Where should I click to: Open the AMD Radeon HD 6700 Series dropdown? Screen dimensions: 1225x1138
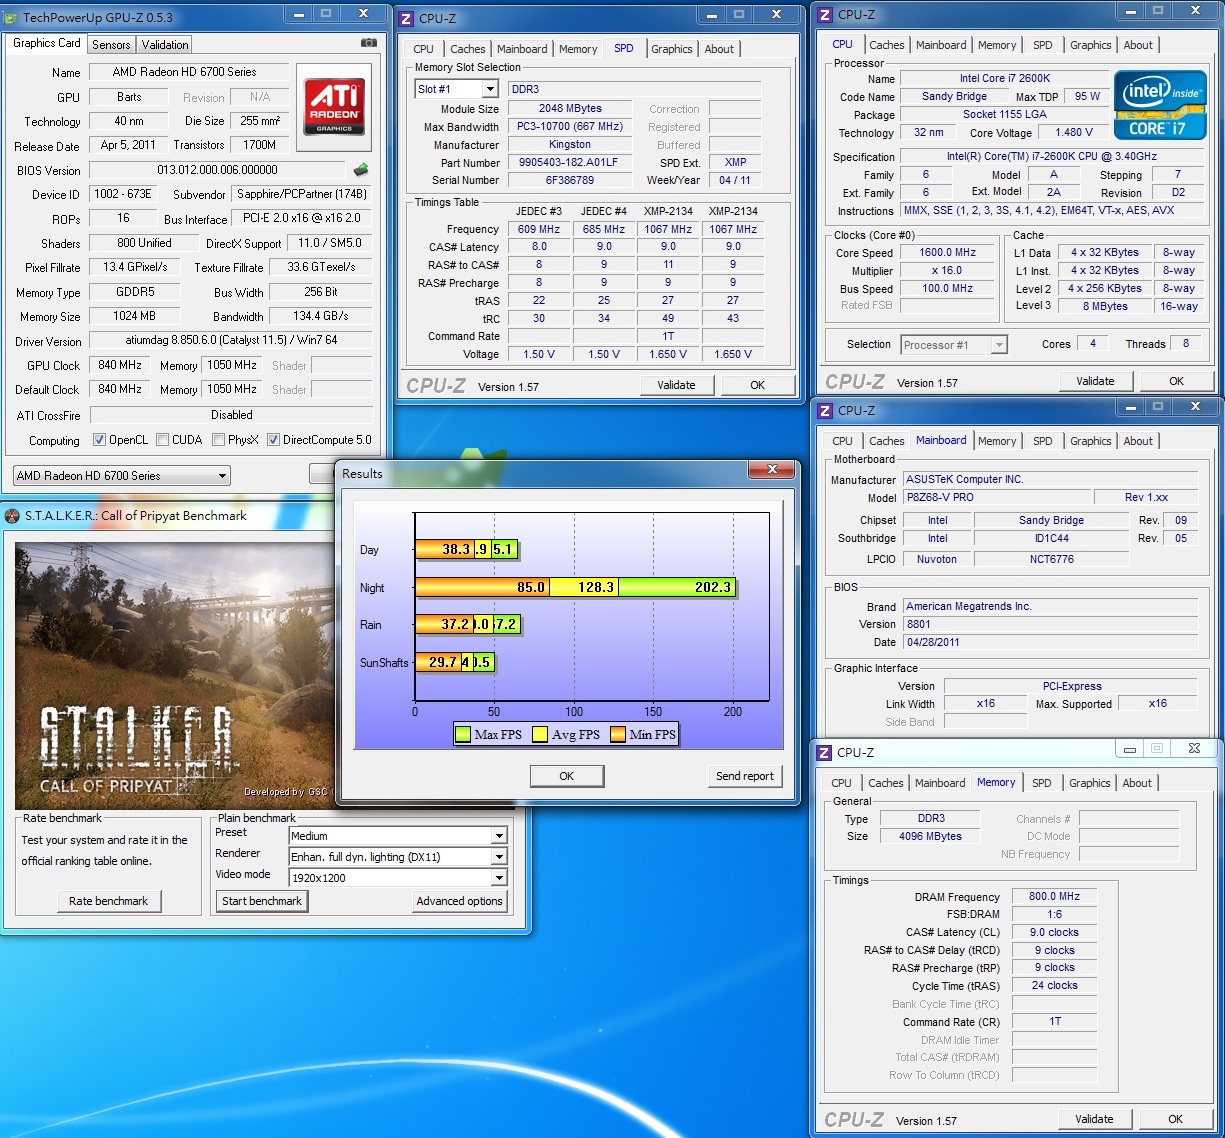click(222, 476)
